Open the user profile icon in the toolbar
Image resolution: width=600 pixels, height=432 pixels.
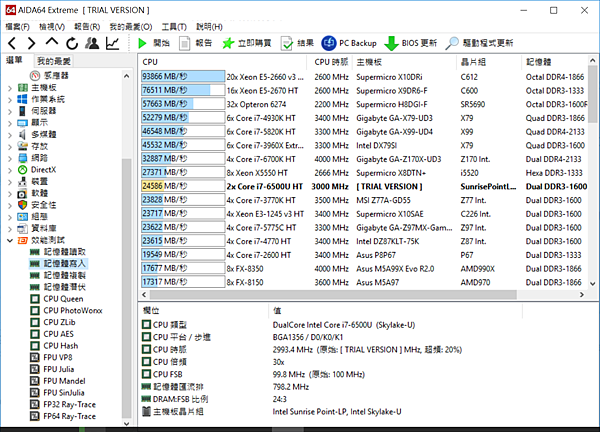click(92, 43)
